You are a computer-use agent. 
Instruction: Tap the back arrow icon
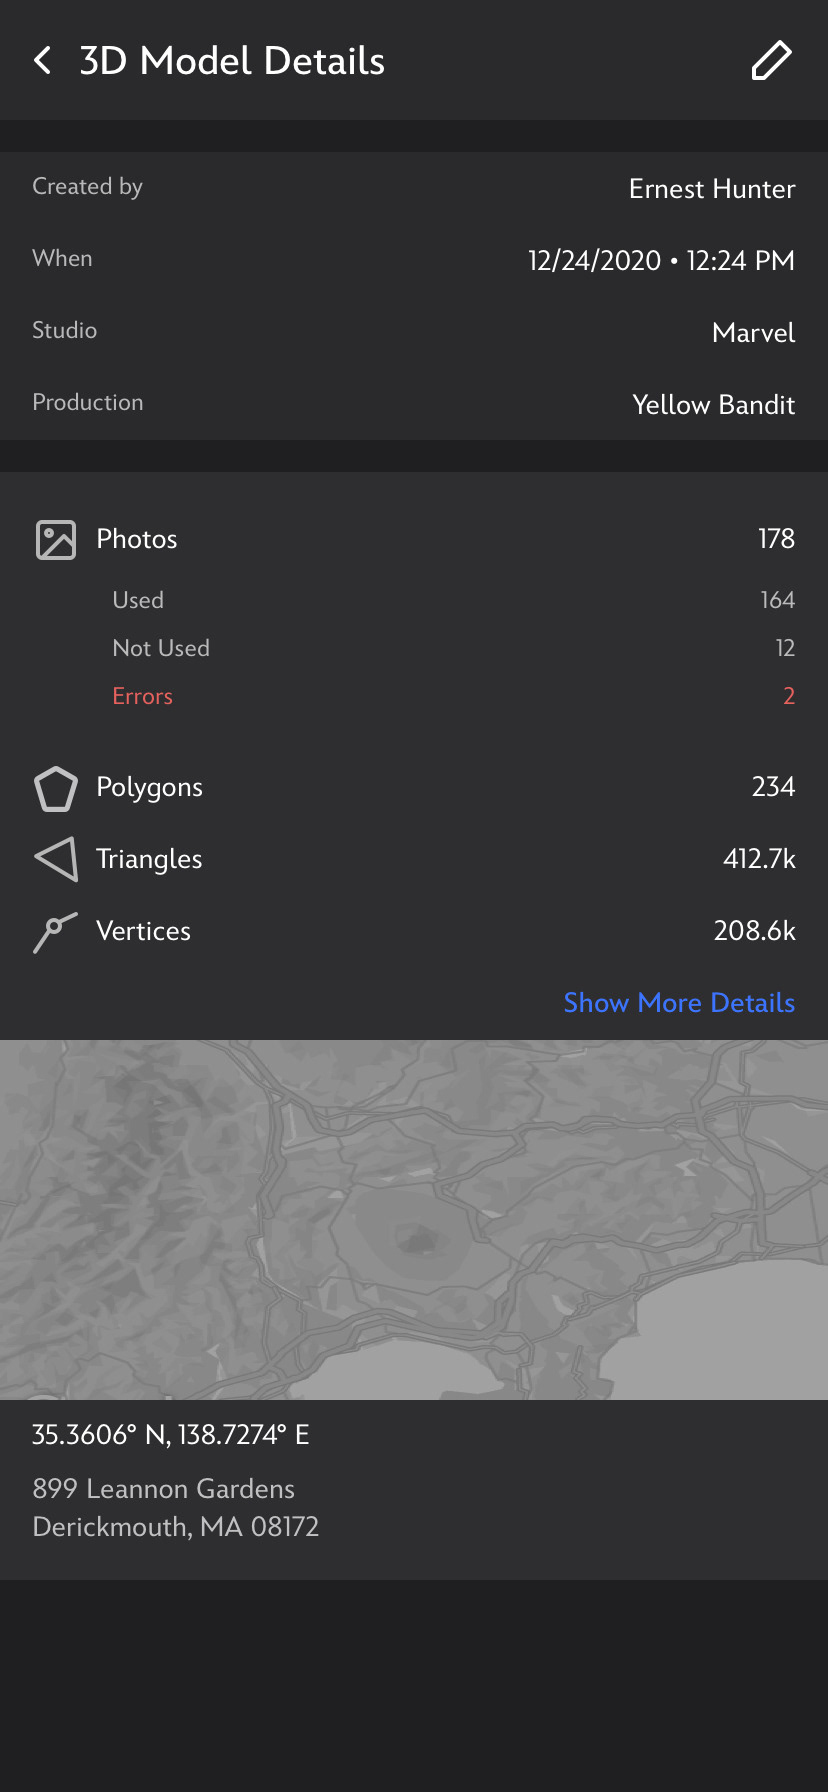coord(43,61)
